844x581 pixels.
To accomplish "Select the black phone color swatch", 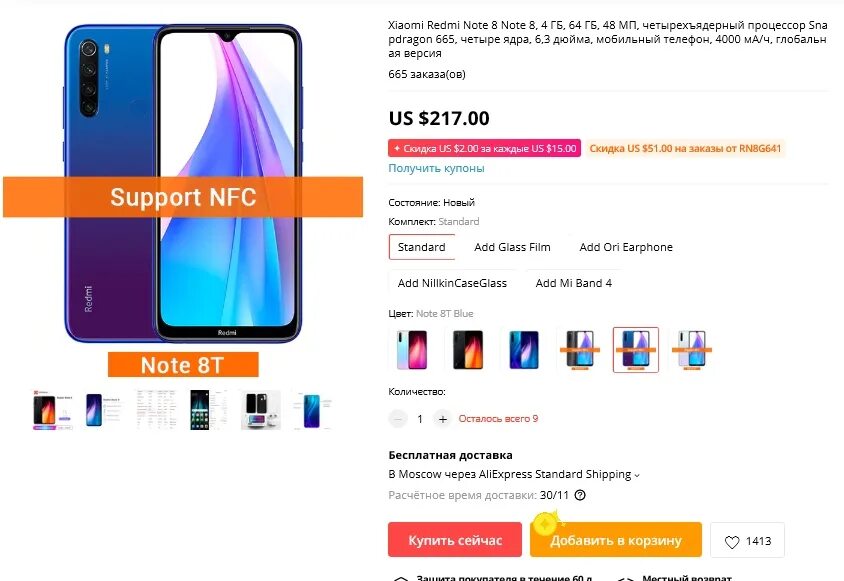I will click(468, 350).
